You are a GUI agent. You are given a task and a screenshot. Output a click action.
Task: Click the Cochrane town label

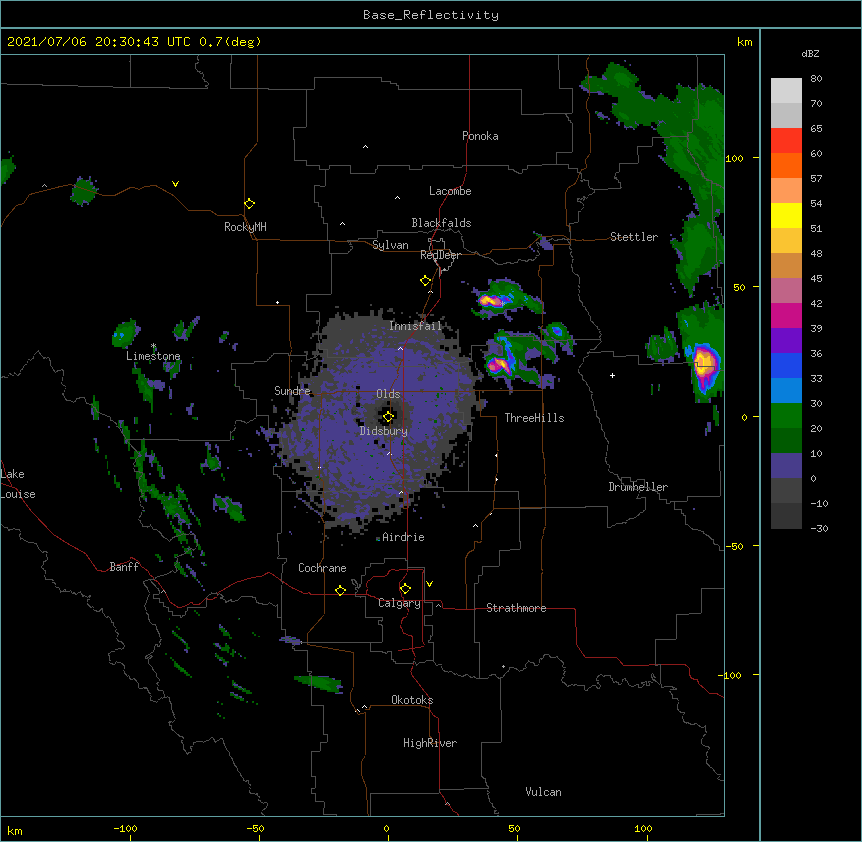[322, 568]
